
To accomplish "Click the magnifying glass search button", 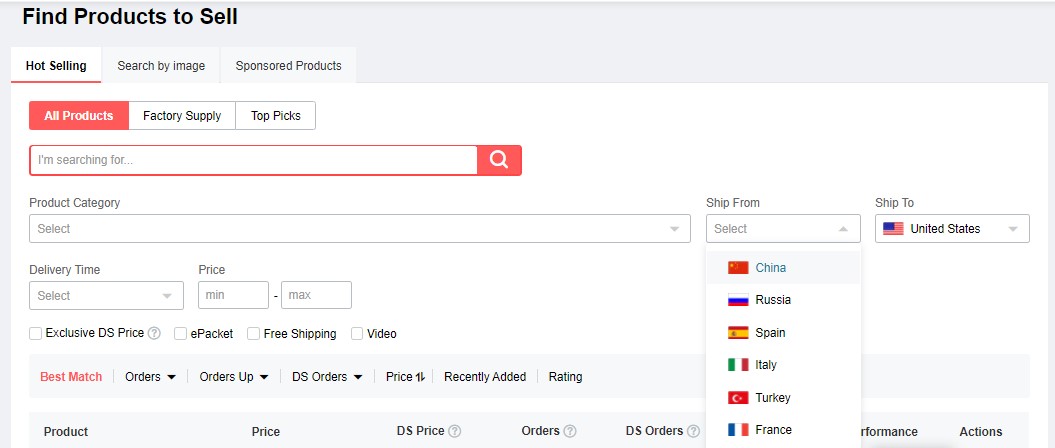I will click(499, 160).
